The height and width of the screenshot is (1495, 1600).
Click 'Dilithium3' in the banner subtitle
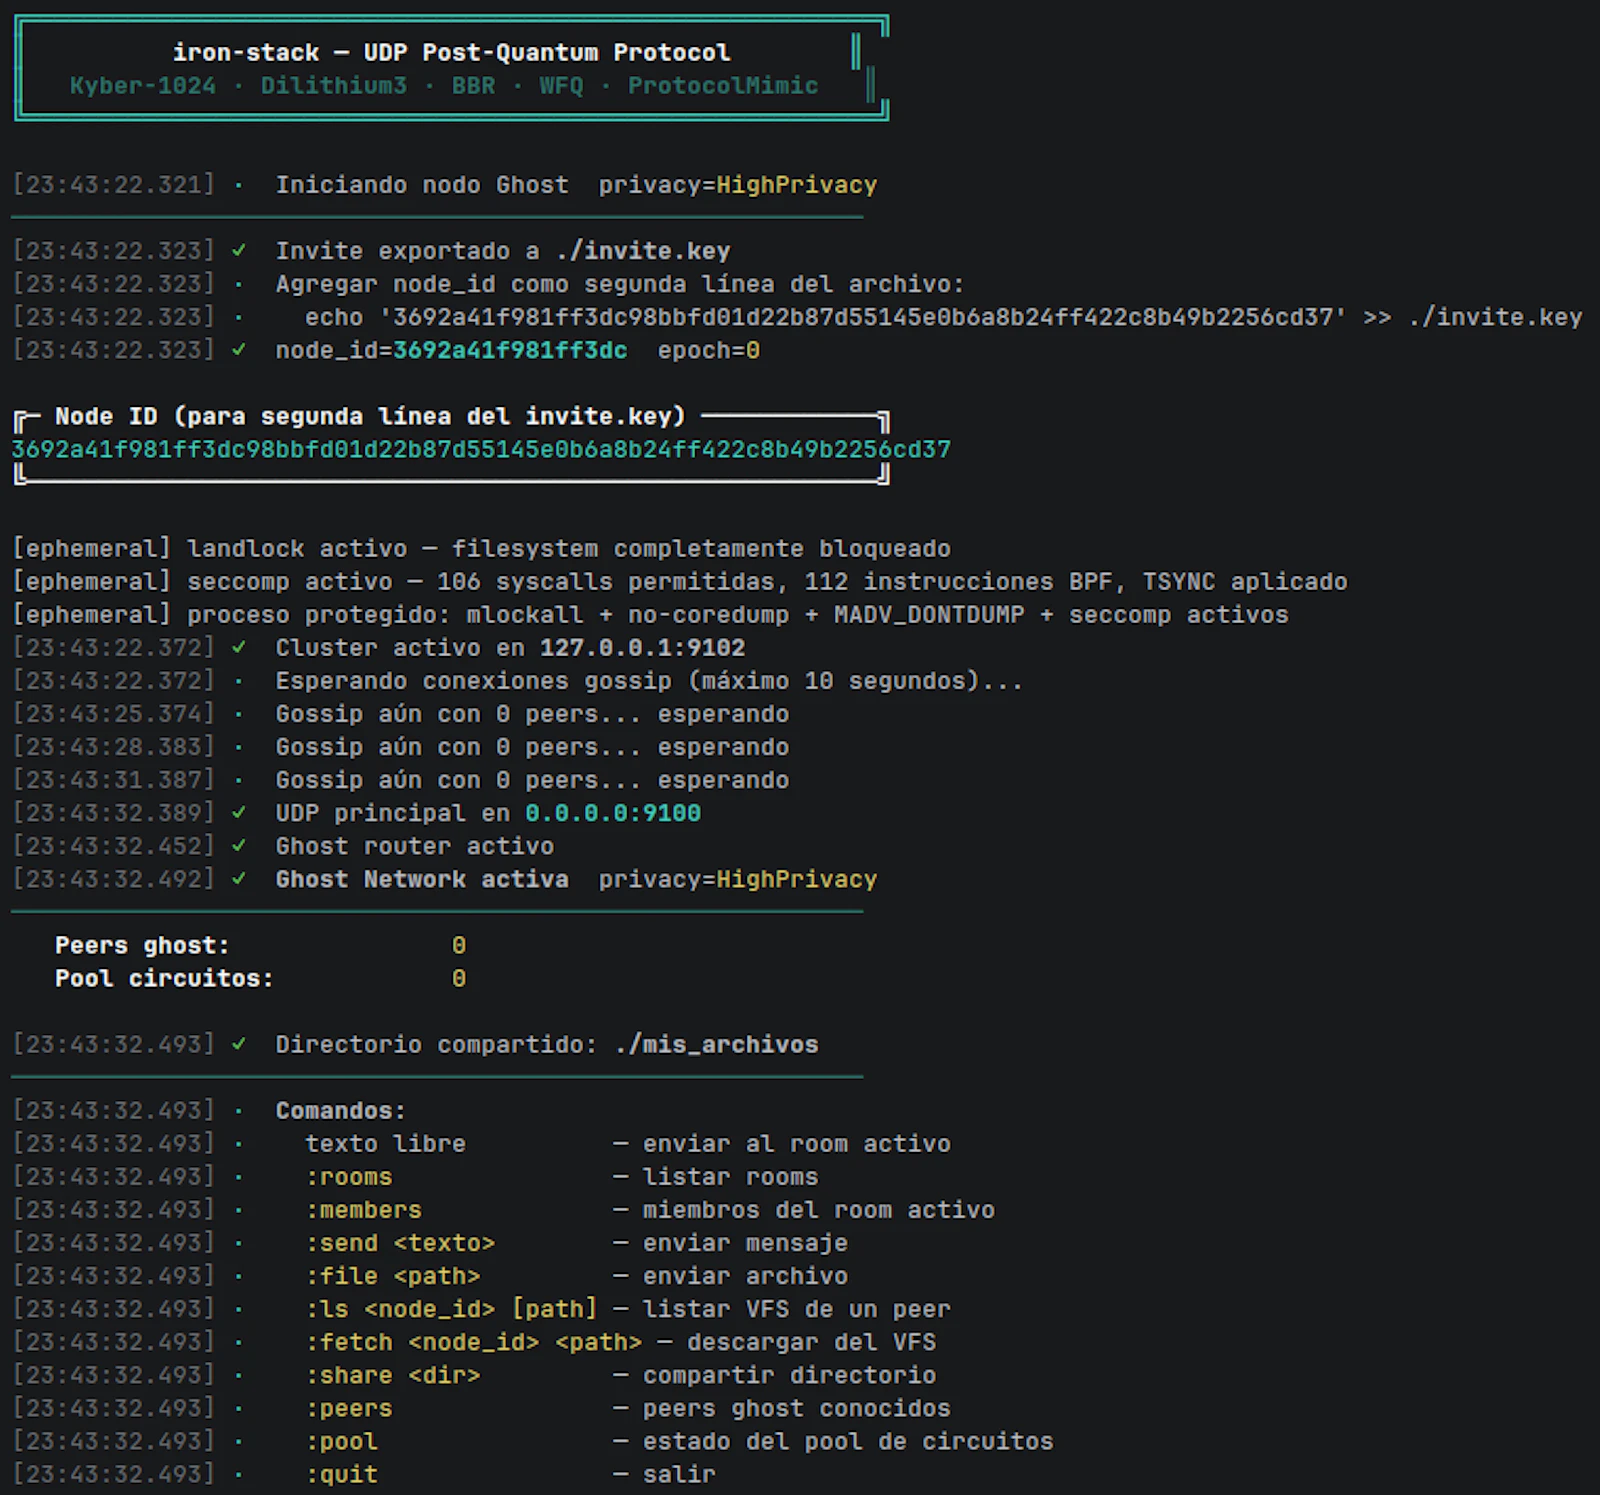(x=334, y=86)
